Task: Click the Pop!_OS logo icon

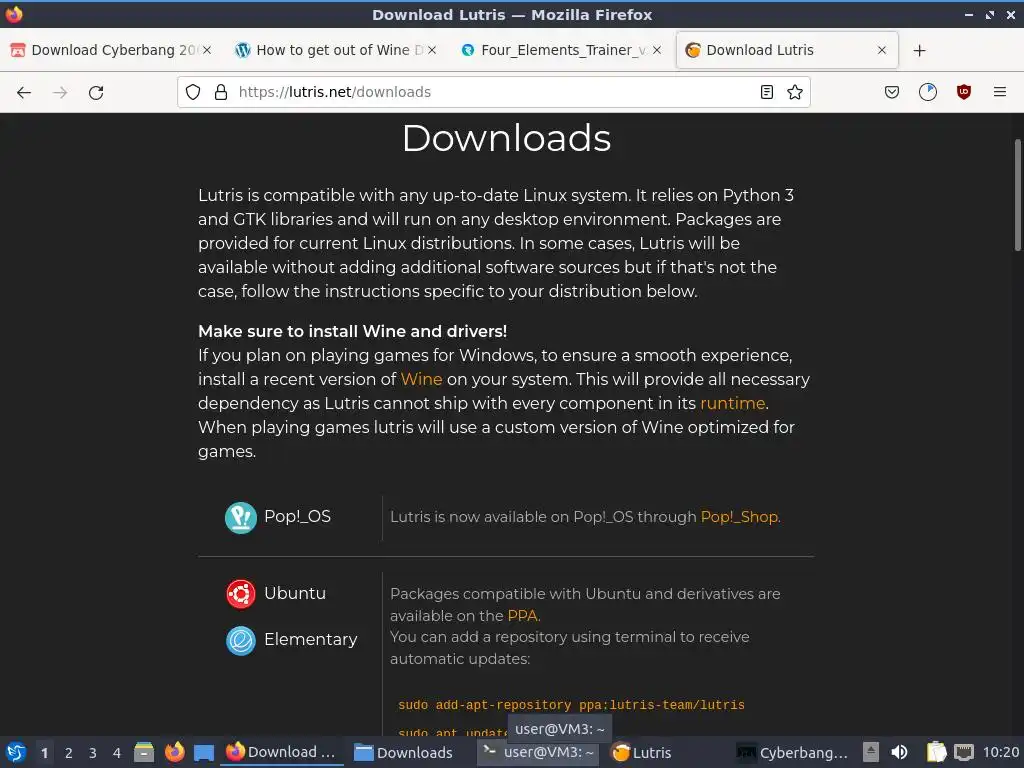Action: point(241,518)
